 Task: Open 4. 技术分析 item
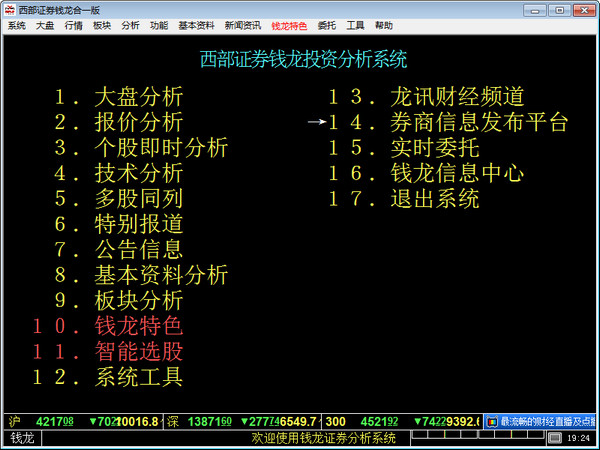(x=119, y=173)
